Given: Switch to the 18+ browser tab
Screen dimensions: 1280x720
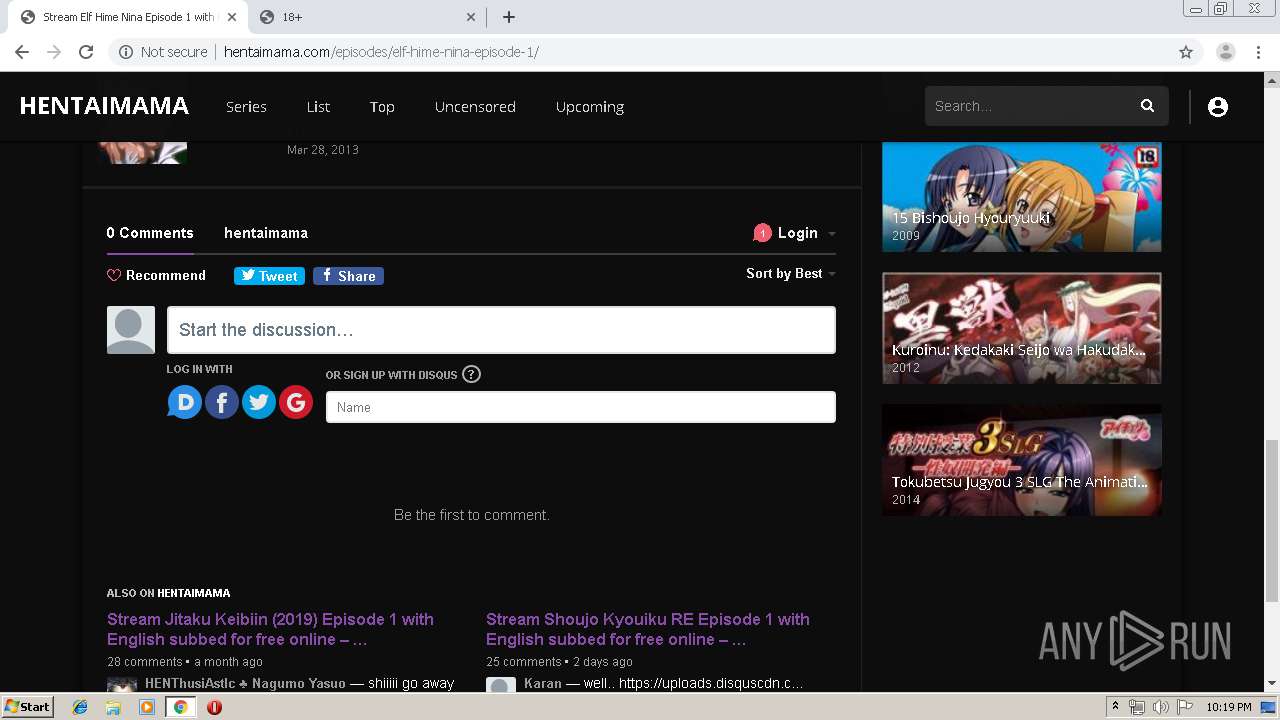Looking at the screenshot, I should (x=367, y=17).
